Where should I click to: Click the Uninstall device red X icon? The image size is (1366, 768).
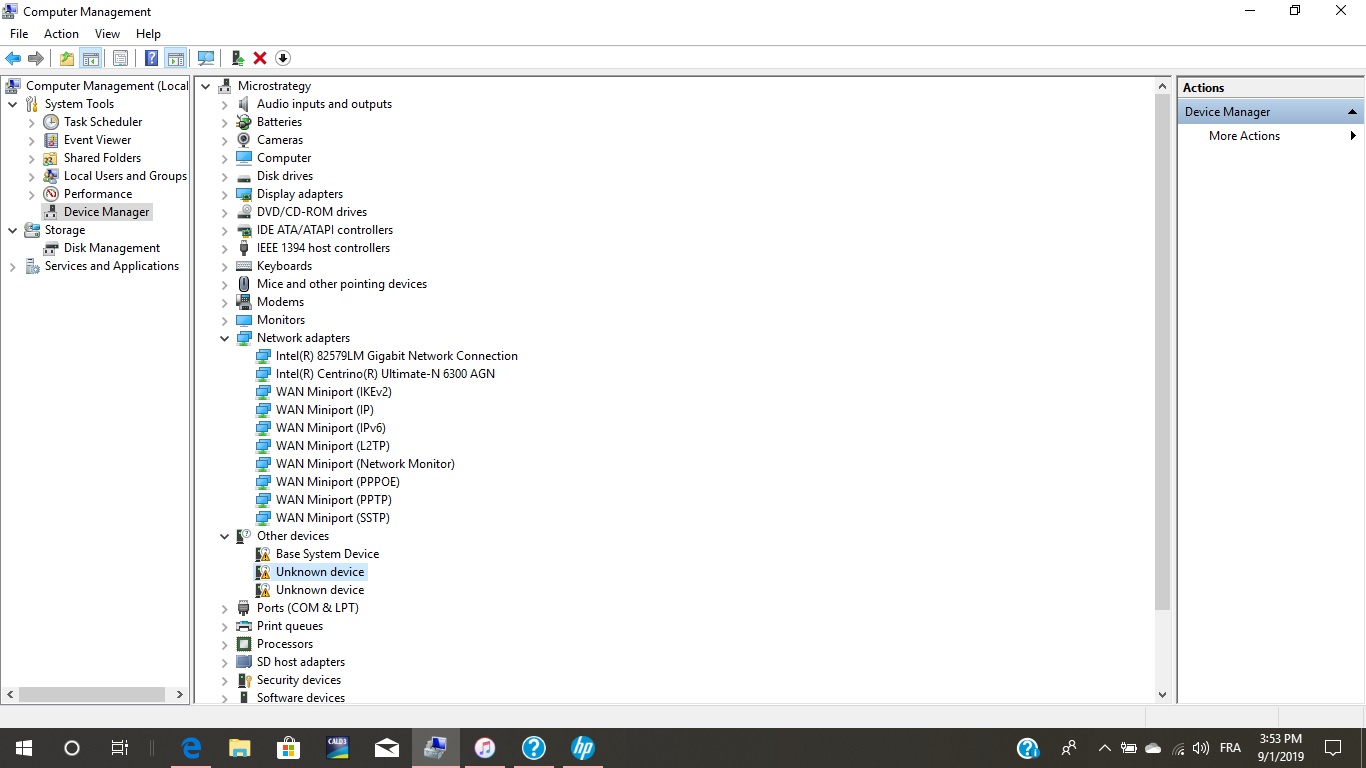259,57
